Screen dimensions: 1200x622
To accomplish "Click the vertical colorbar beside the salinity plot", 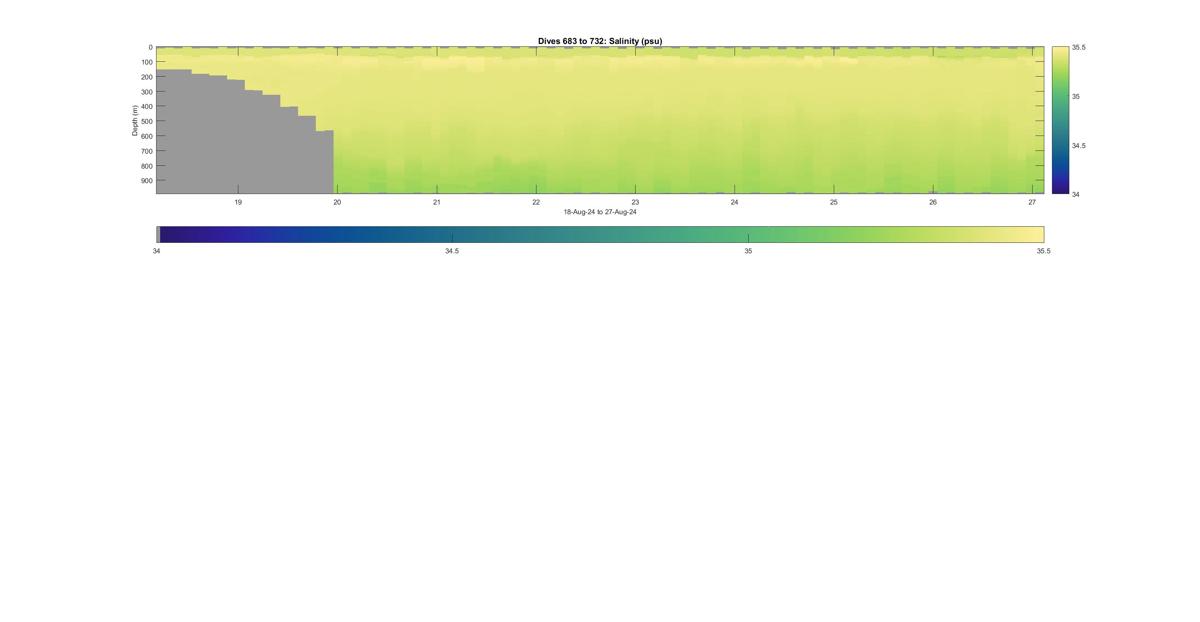I will pyautogui.click(x=1060, y=120).
